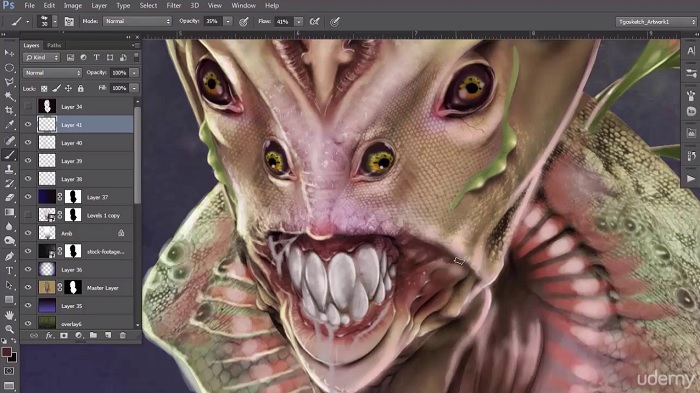
Task: Select the Dodge tool
Action: point(9,241)
